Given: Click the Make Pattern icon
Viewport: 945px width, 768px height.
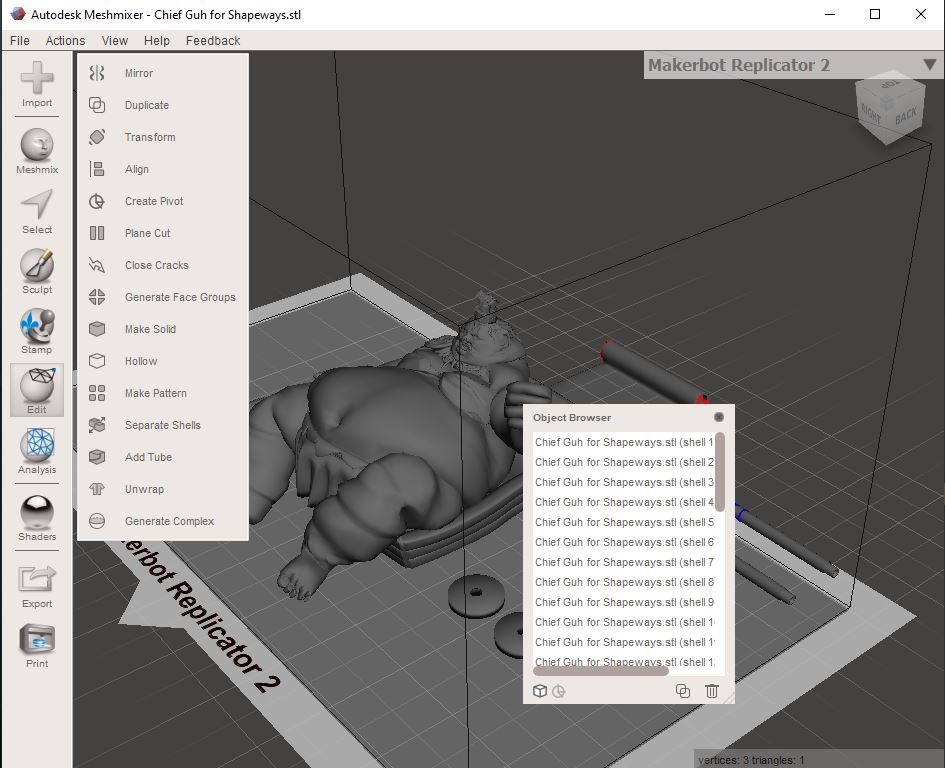Looking at the screenshot, I should point(97,393).
